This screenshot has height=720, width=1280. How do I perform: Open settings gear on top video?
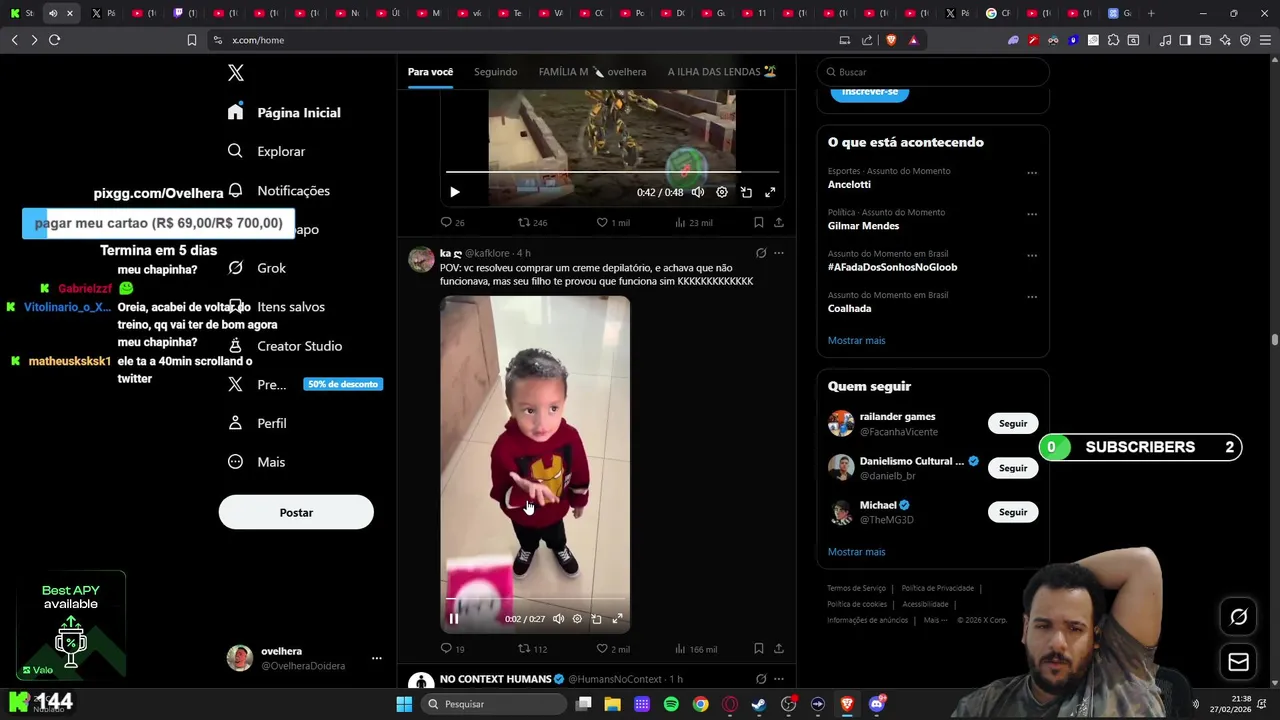pyautogui.click(x=722, y=192)
